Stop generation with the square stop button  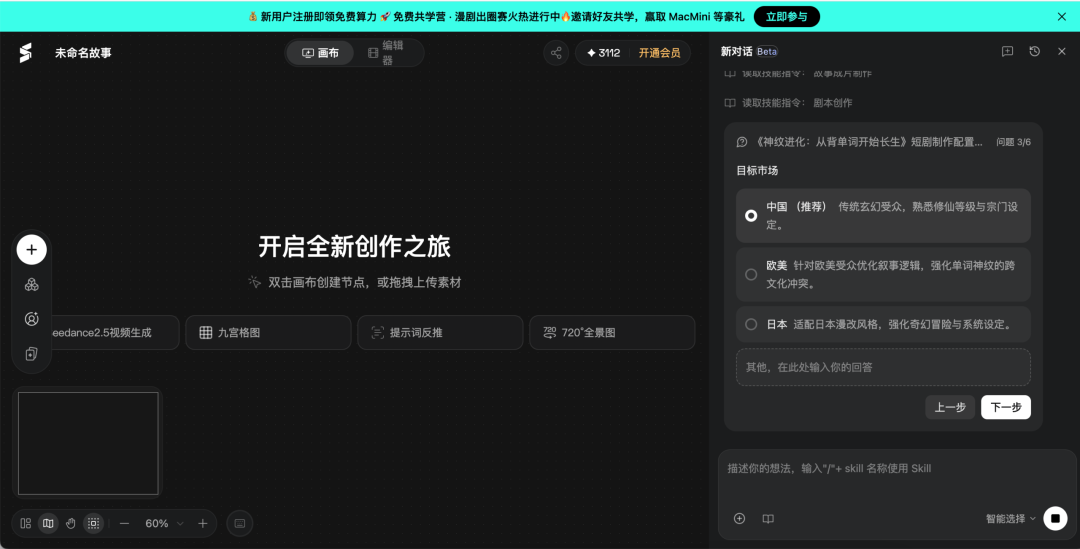click(x=1055, y=518)
